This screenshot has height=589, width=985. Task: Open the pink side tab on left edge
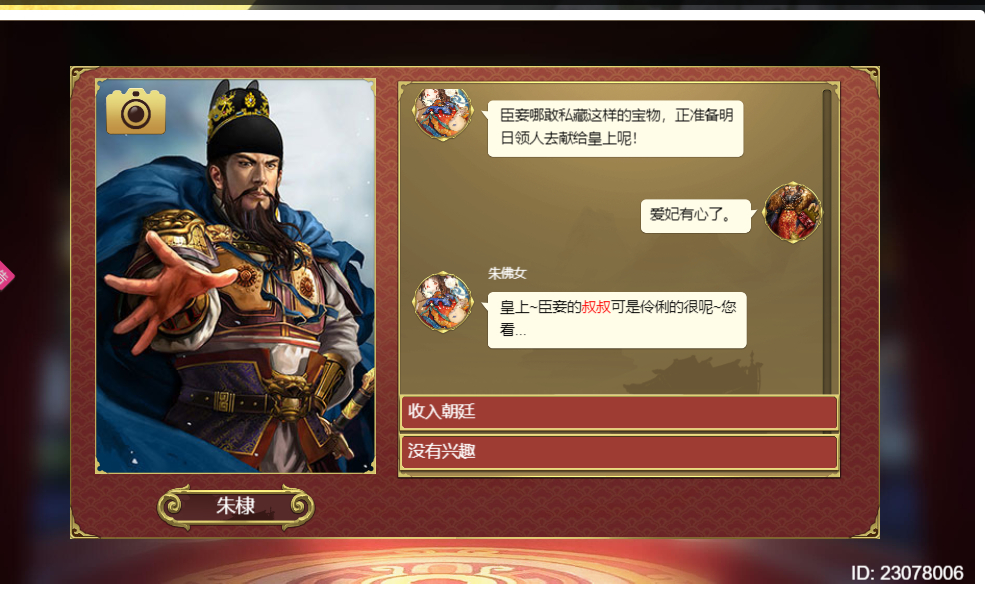pos(5,276)
